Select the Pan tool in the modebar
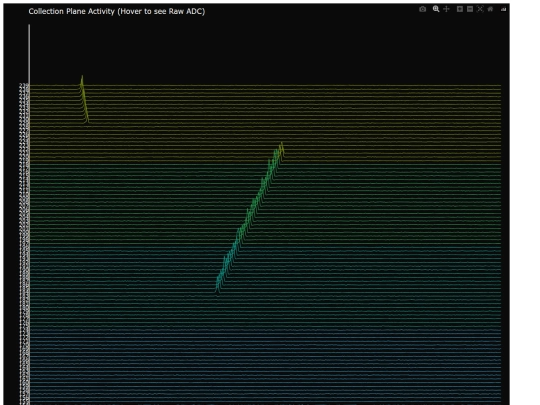Image resolution: width=540 pixels, height=405 pixels. click(446, 9)
